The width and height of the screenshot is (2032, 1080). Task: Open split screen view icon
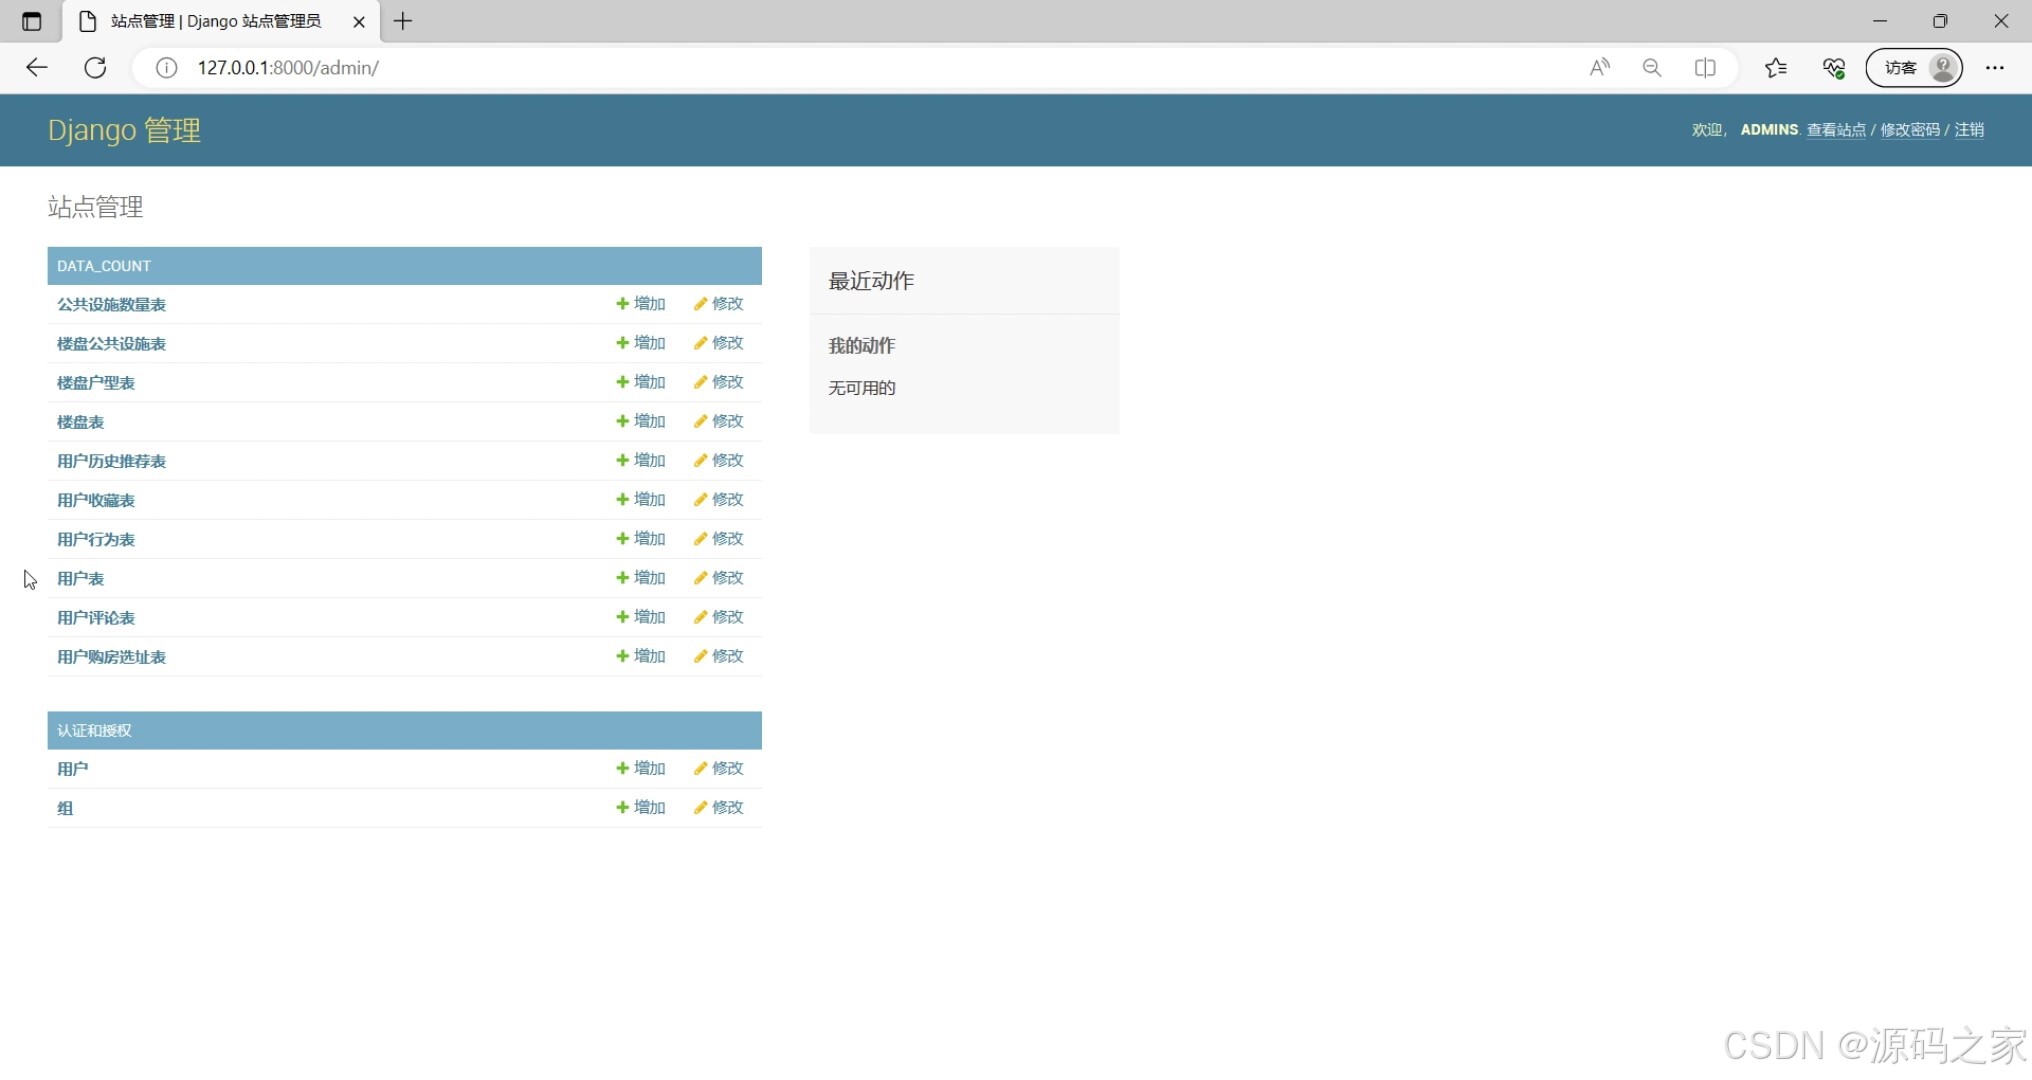point(1705,67)
